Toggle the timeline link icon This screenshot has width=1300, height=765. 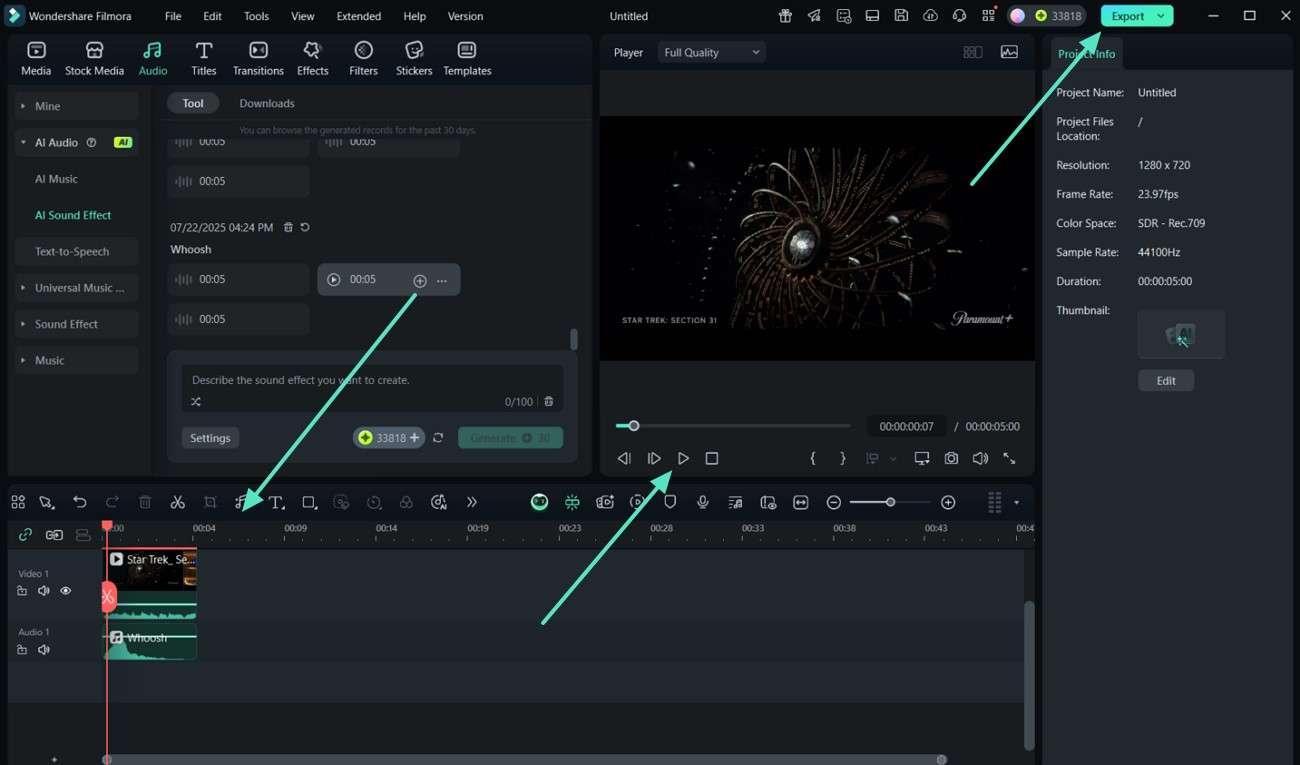pyautogui.click(x=25, y=535)
